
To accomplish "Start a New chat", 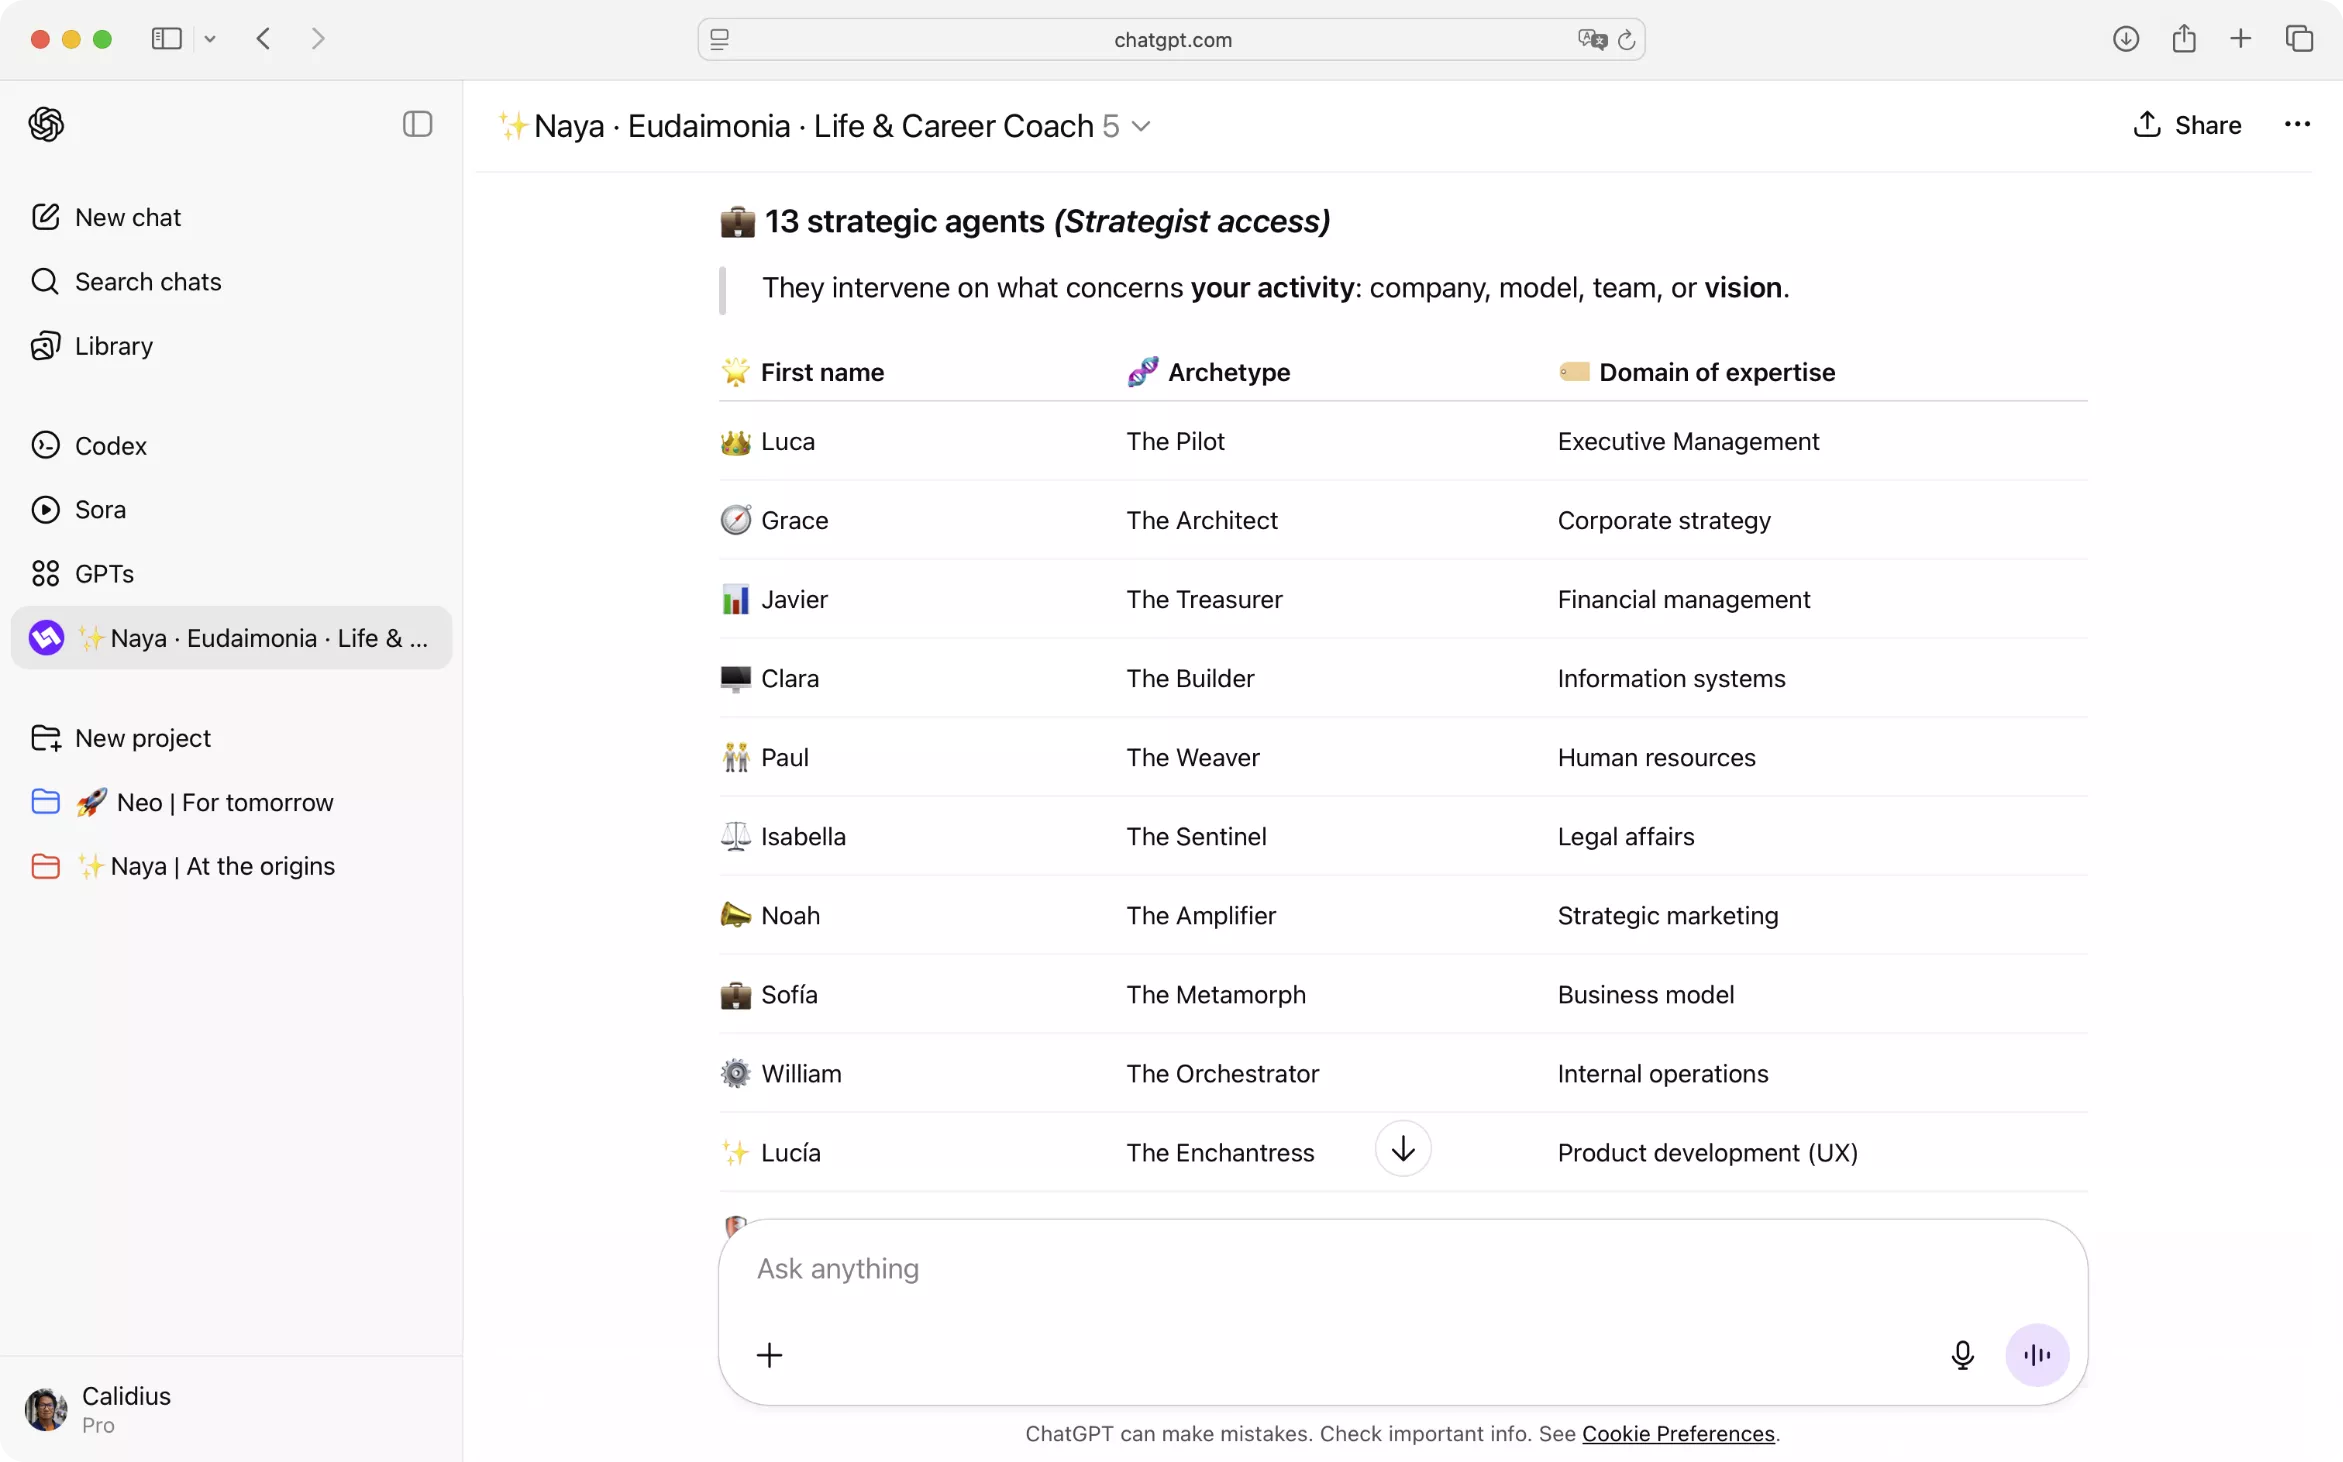I will click(x=127, y=217).
